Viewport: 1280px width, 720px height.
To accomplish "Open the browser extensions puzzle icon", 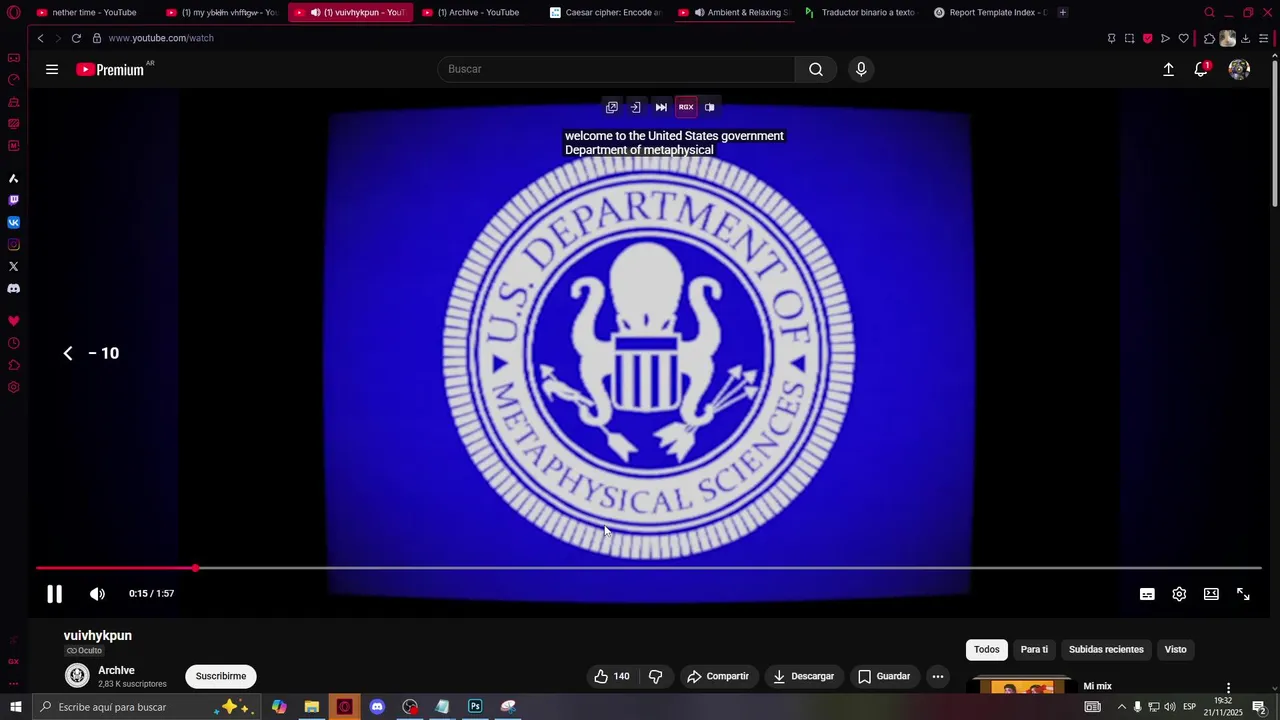I will [x=1209, y=38].
